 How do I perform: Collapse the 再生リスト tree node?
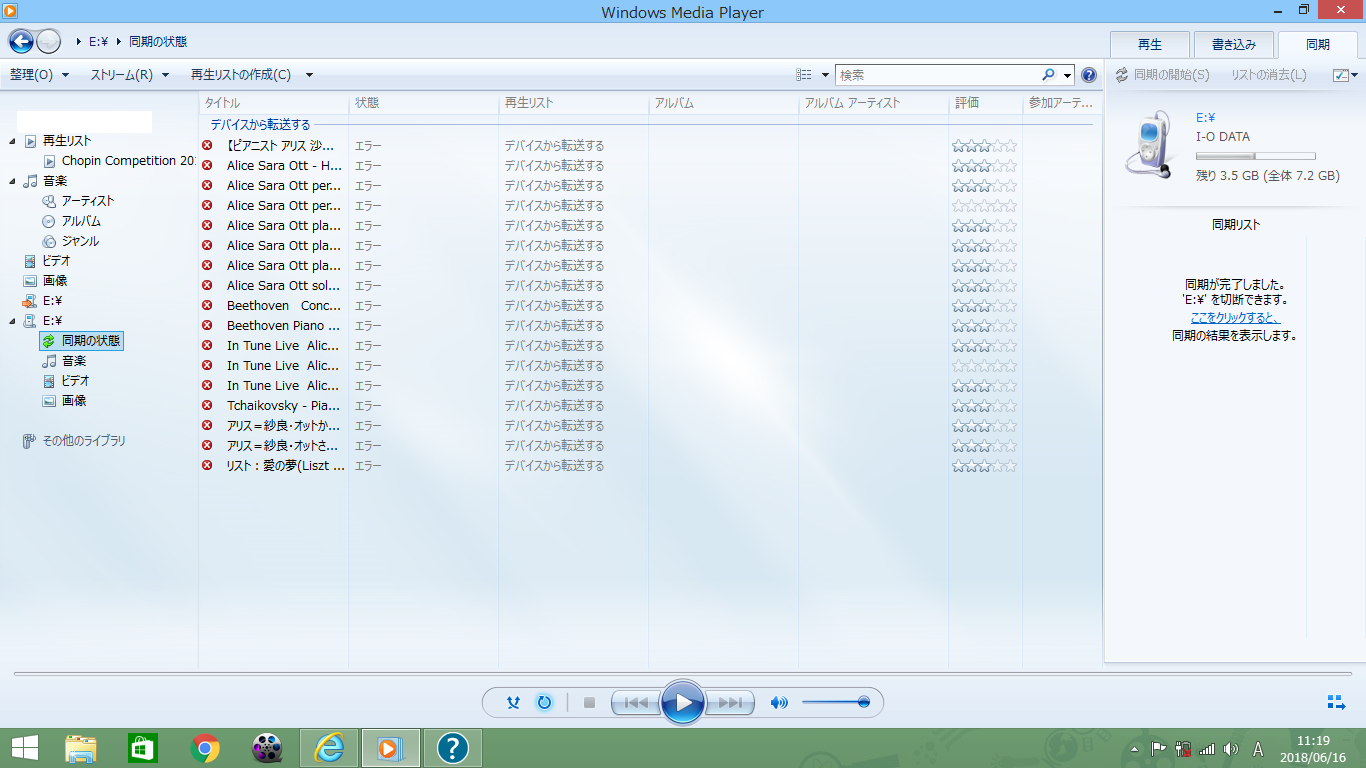(12, 141)
